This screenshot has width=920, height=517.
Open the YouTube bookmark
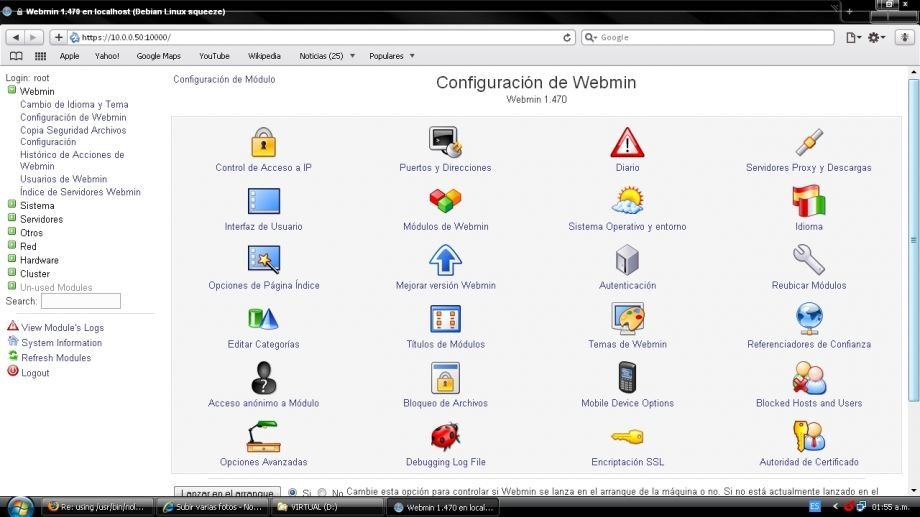(x=214, y=56)
